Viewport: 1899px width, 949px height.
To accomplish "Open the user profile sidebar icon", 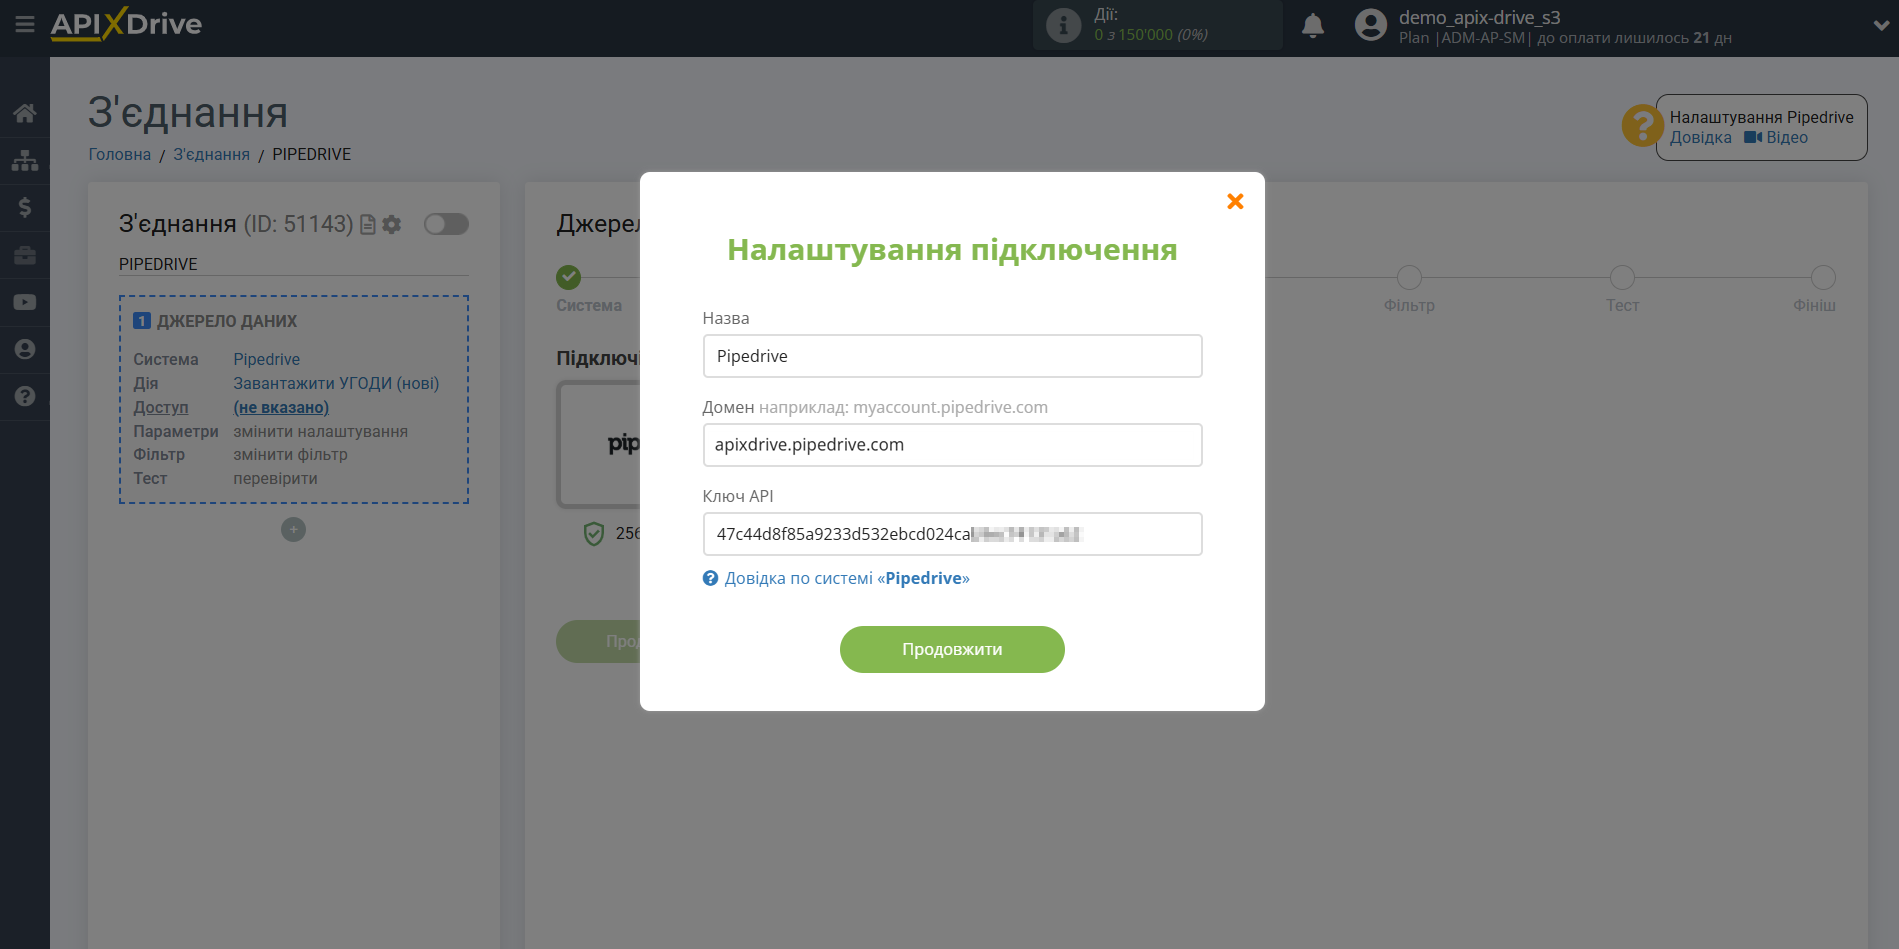I will point(25,349).
